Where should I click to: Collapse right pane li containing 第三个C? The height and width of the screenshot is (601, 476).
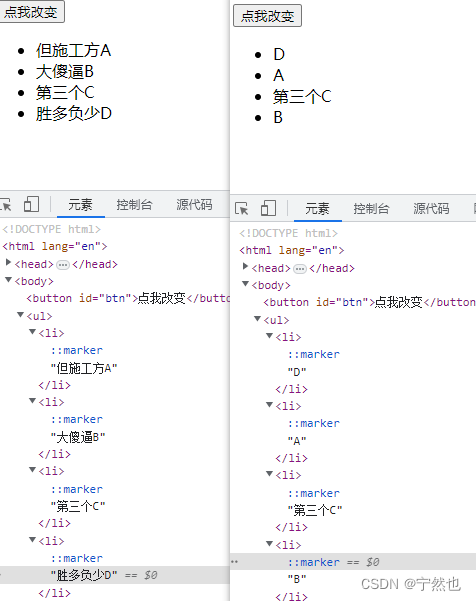click(269, 474)
